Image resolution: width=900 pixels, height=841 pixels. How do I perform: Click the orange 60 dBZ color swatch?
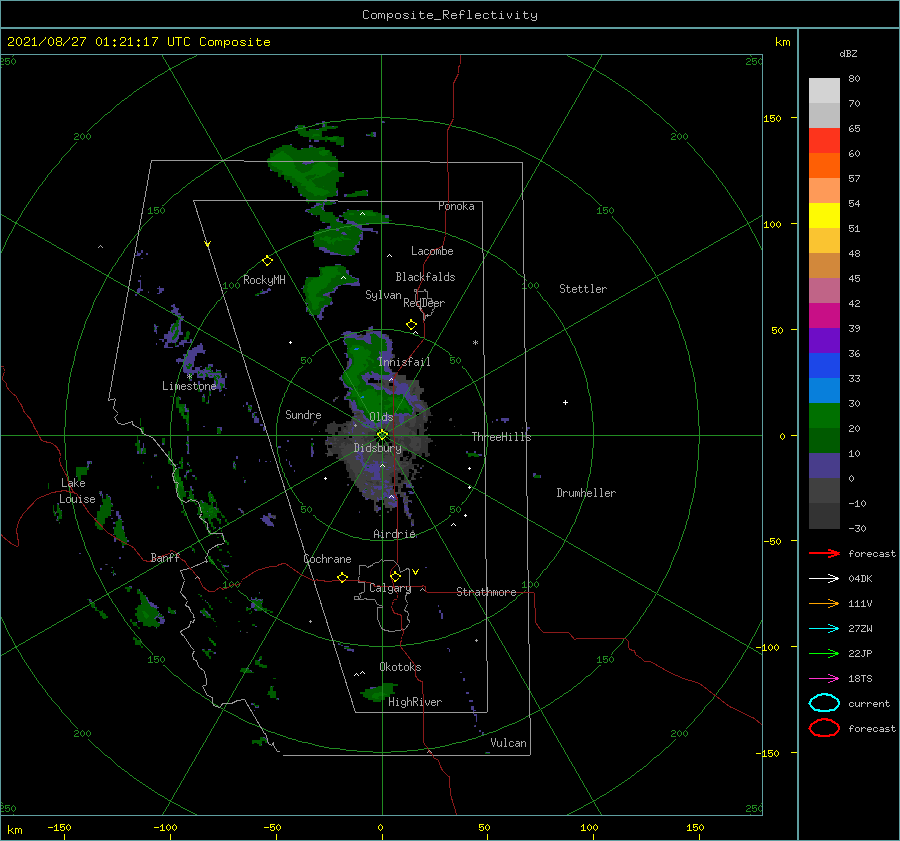pos(824,165)
